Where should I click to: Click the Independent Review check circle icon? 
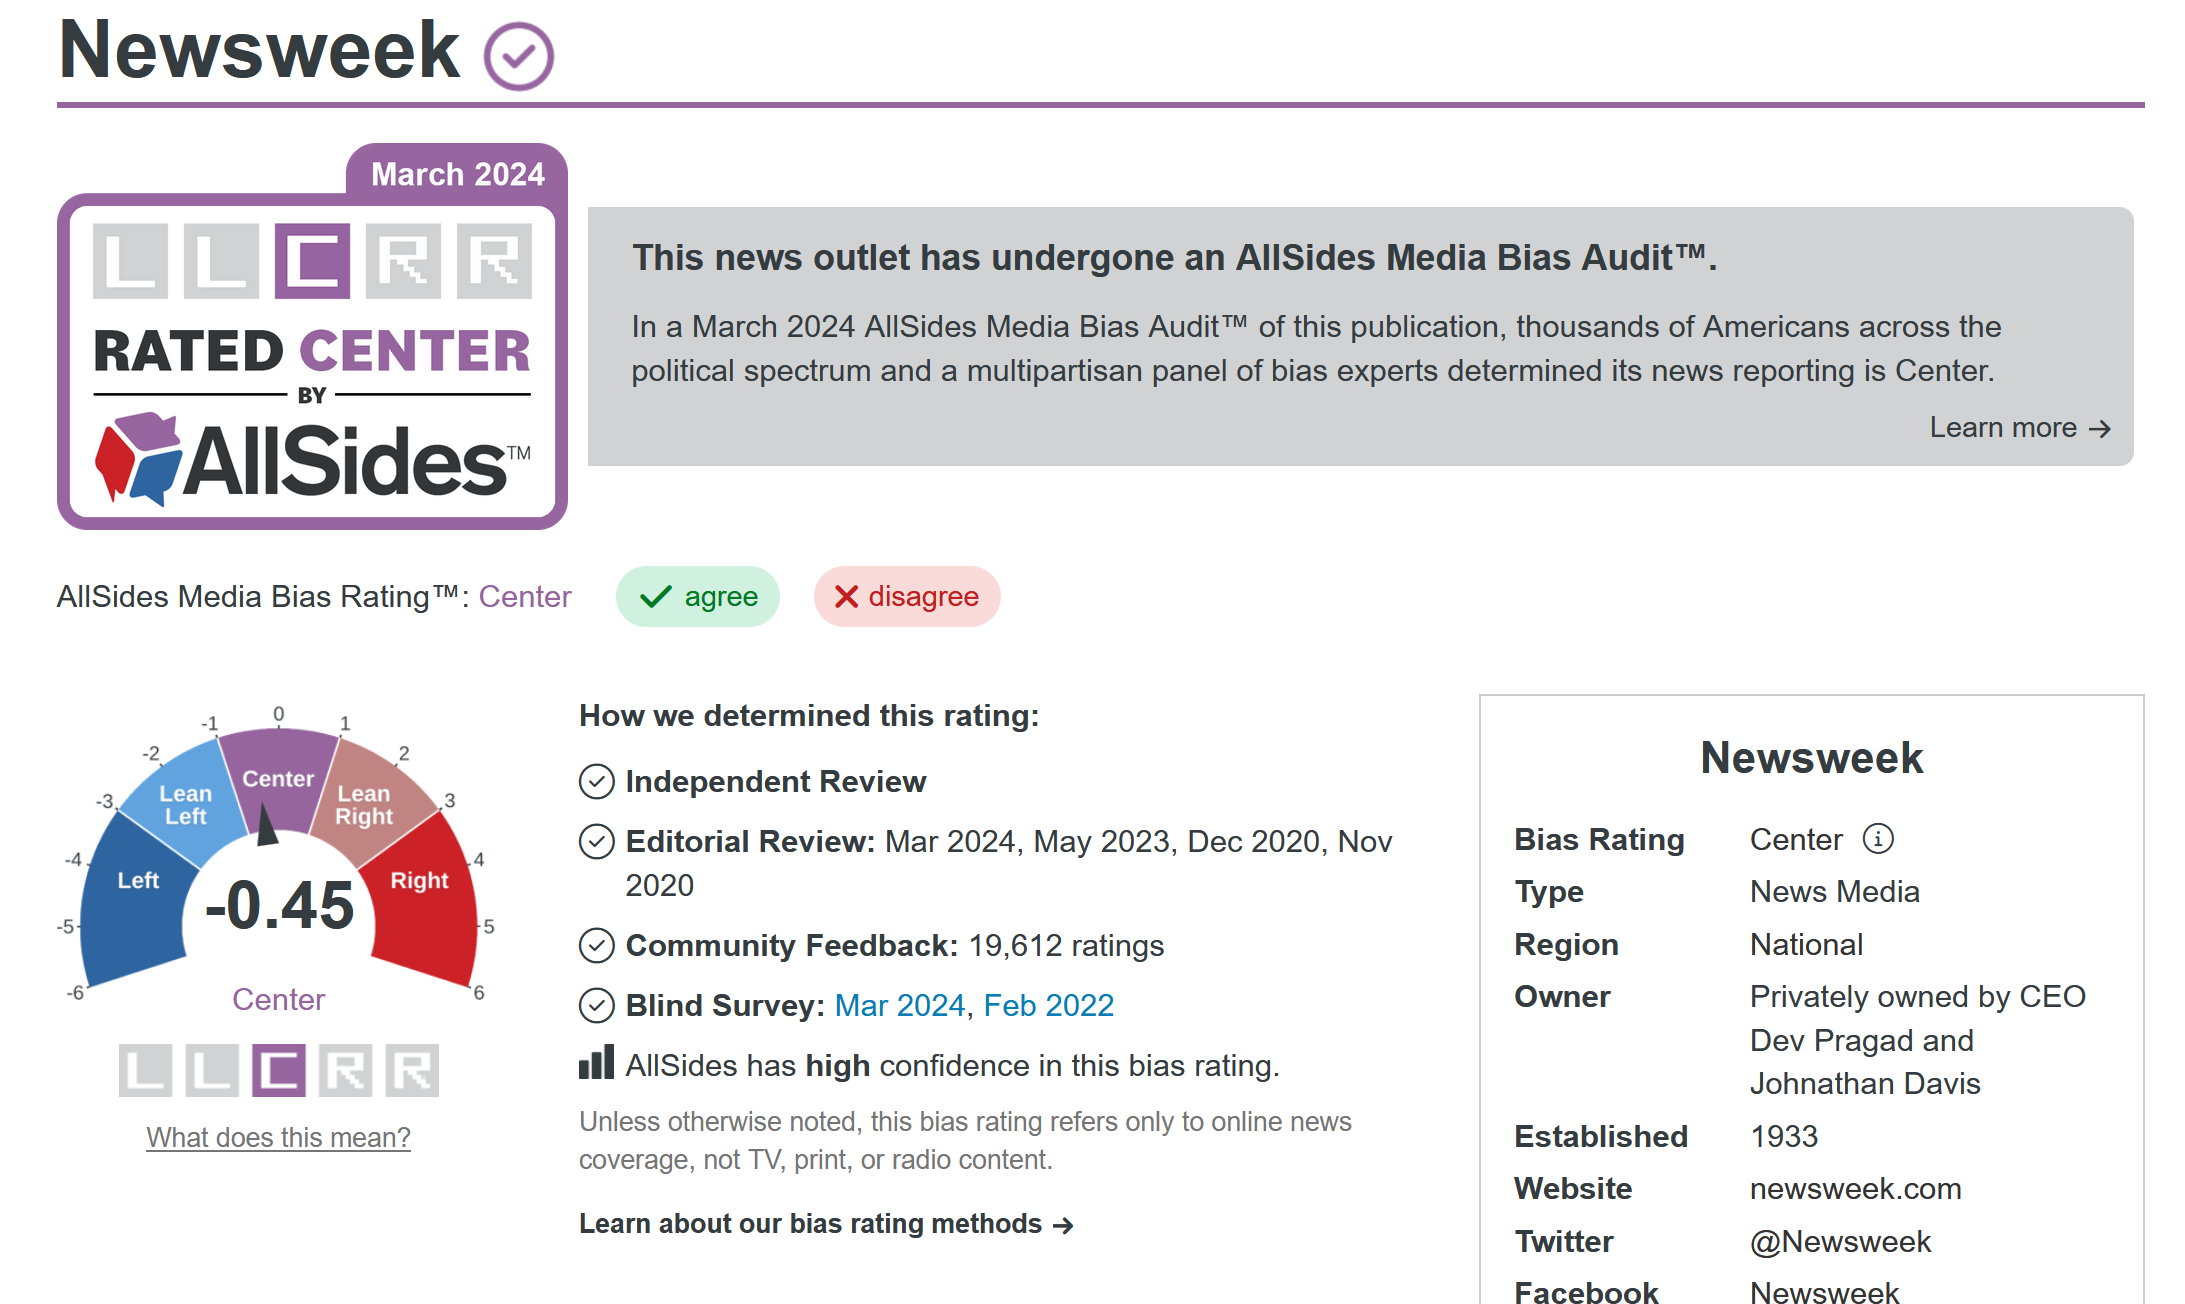tap(597, 782)
